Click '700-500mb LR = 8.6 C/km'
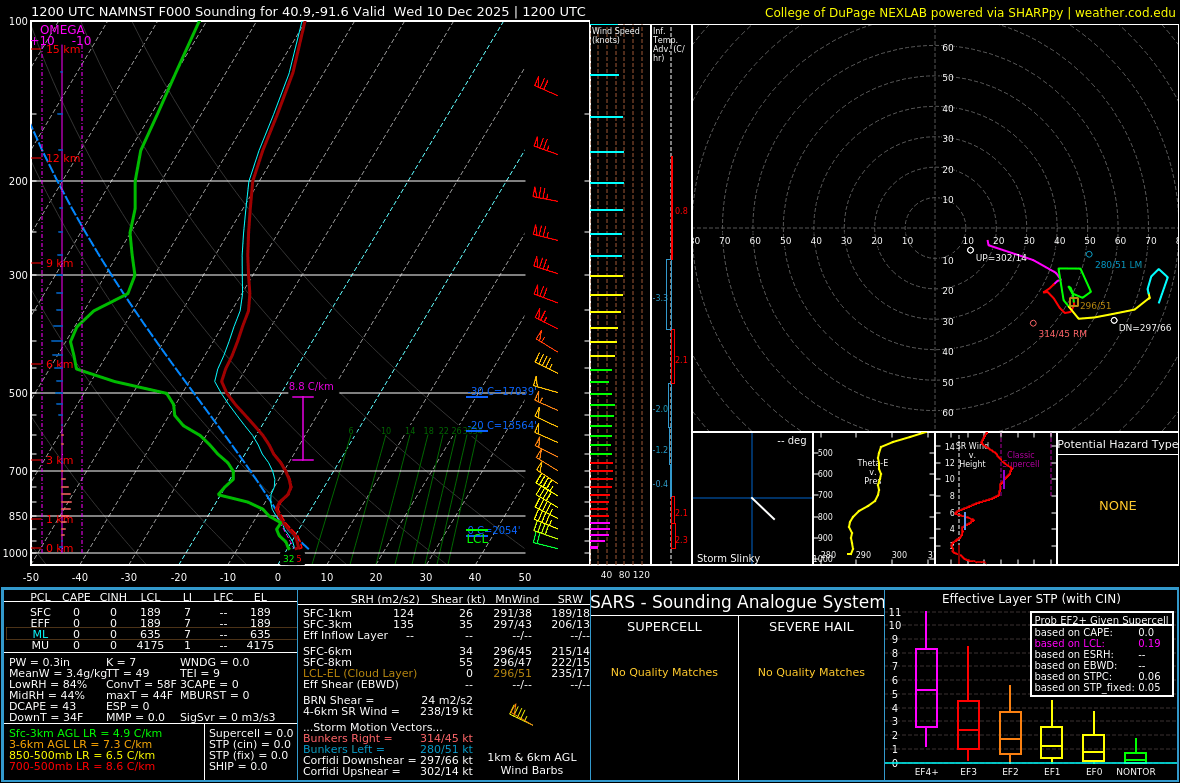Viewport: 1180px width, 783px height. point(82,766)
